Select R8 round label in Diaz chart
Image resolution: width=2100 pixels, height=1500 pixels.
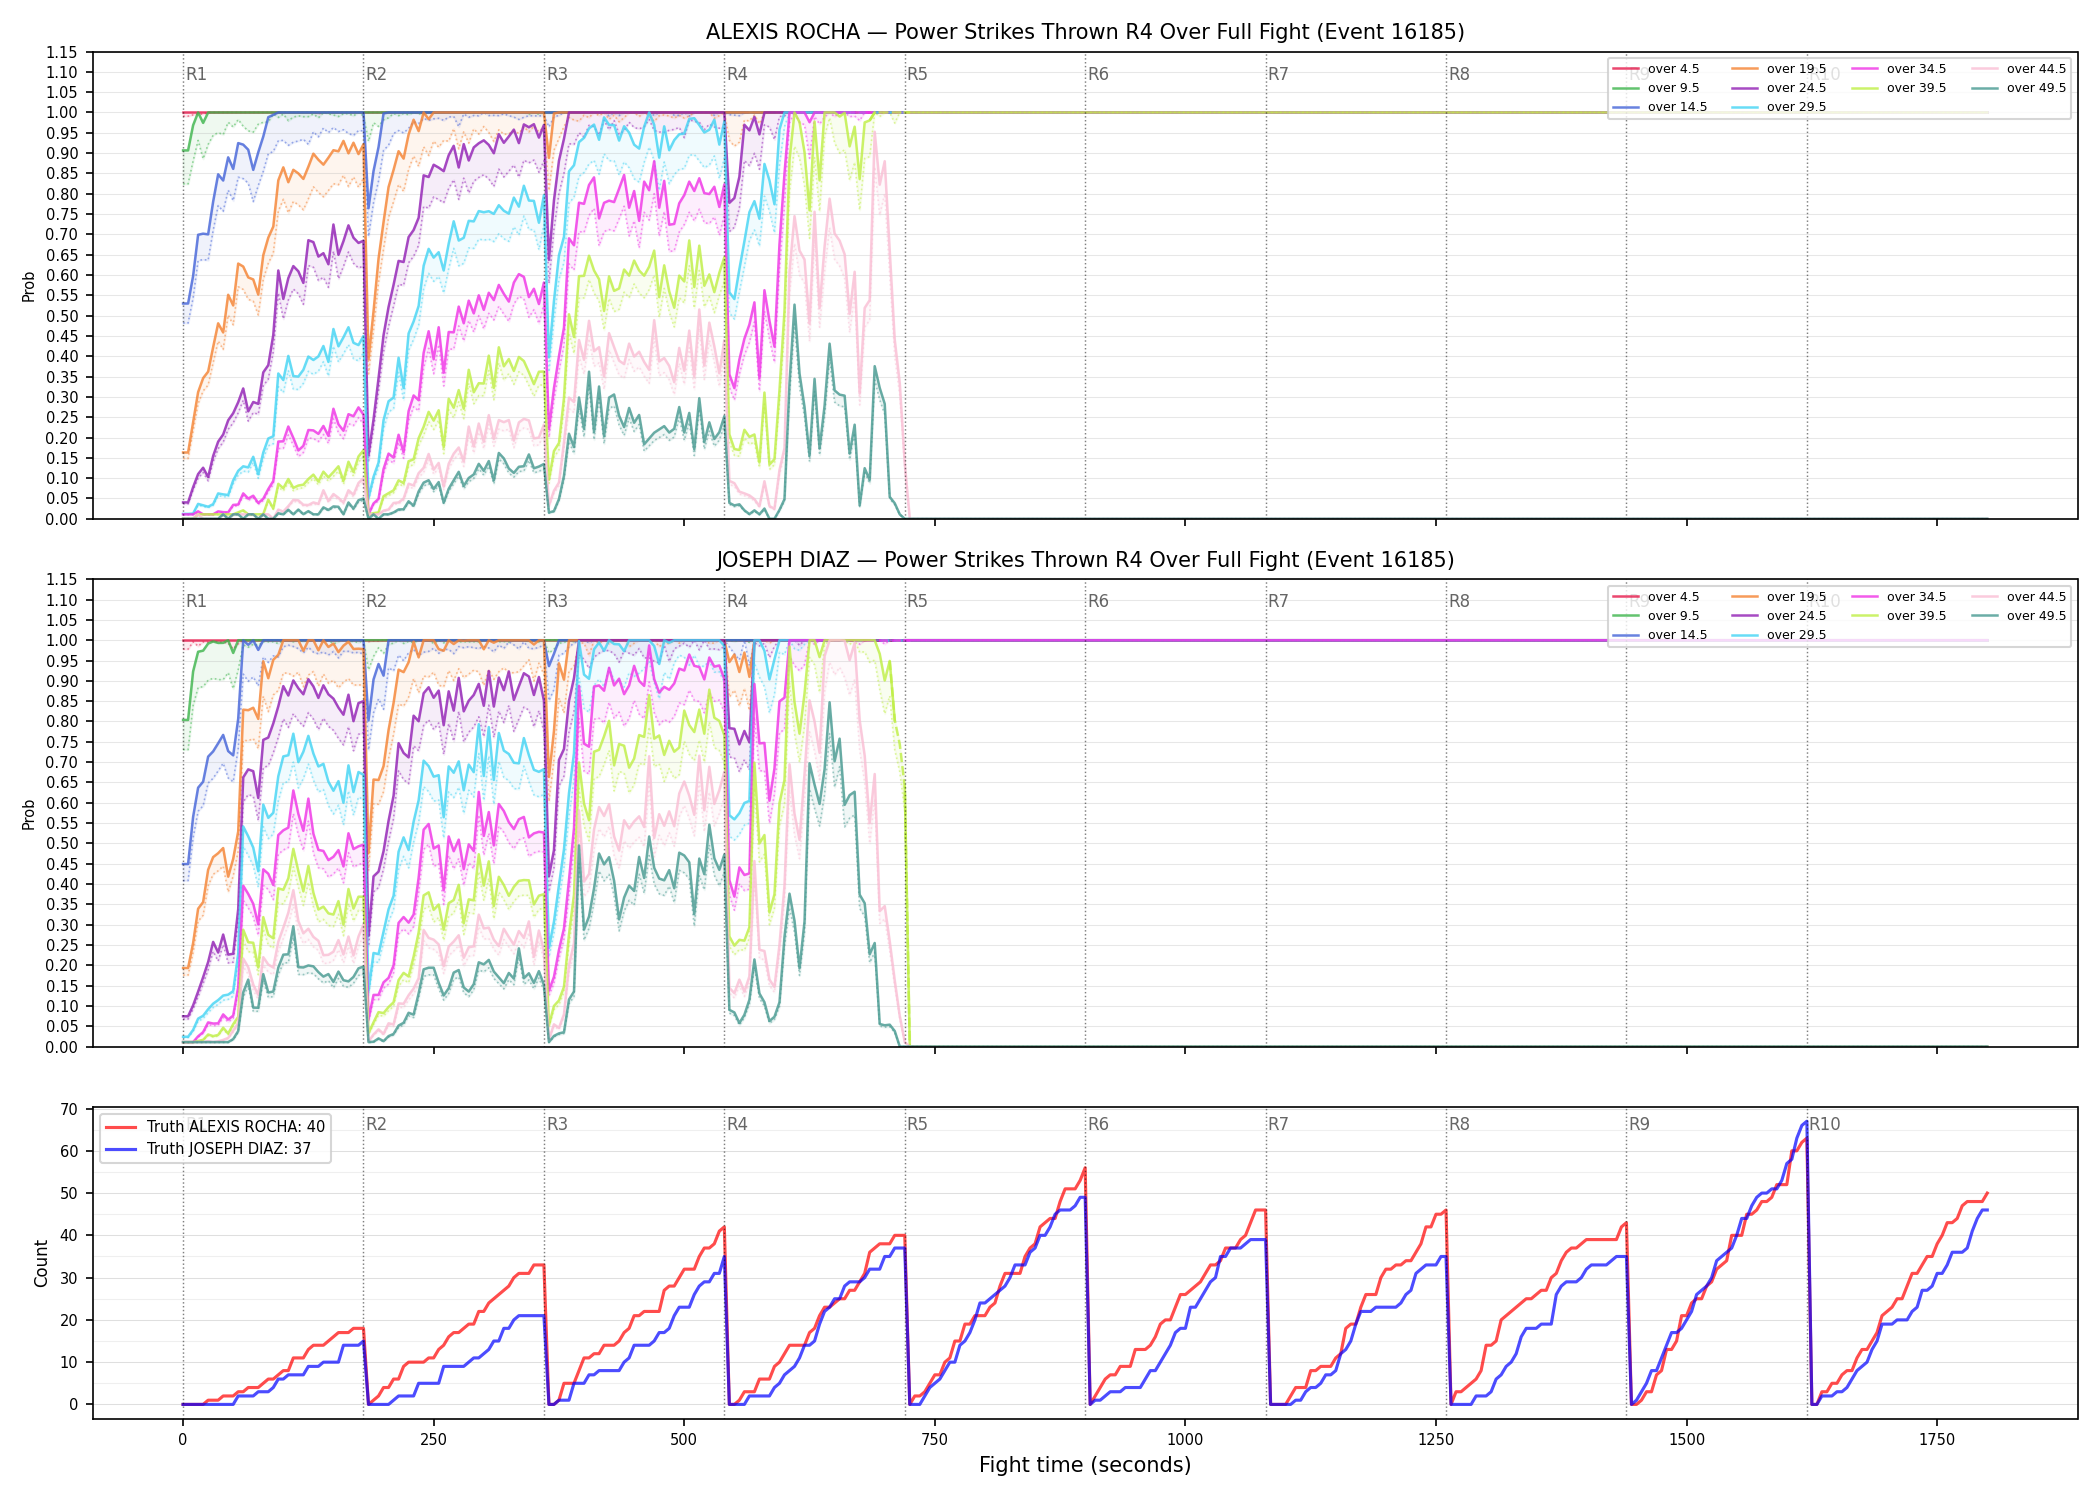tap(1459, 601)
